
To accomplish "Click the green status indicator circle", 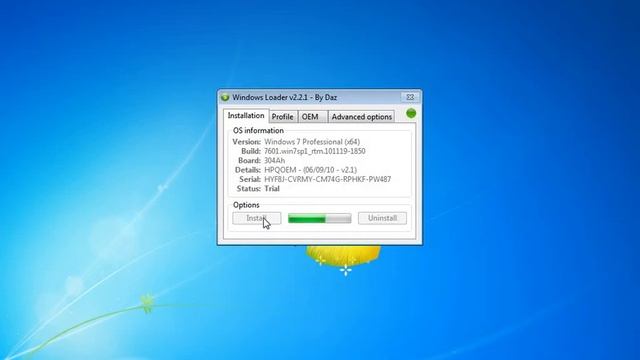I will (411, 113).
